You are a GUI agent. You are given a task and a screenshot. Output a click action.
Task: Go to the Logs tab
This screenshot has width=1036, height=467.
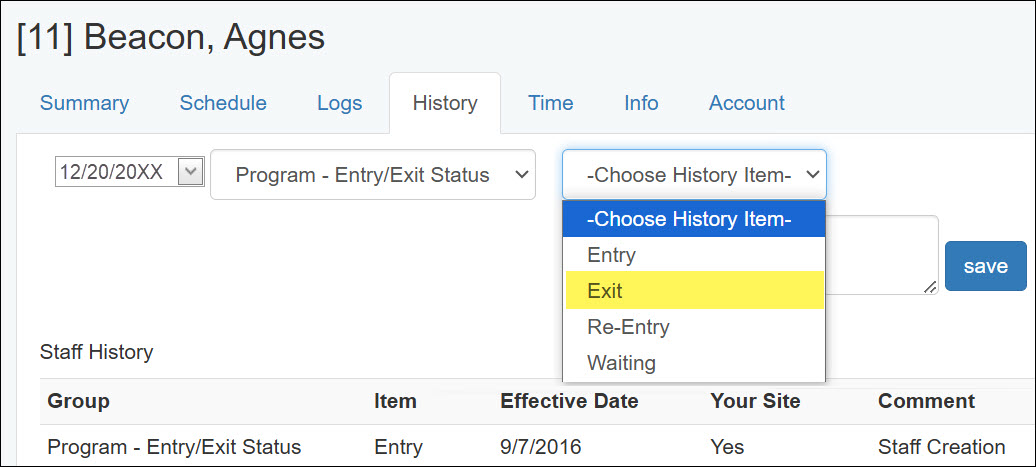point(339,103)
